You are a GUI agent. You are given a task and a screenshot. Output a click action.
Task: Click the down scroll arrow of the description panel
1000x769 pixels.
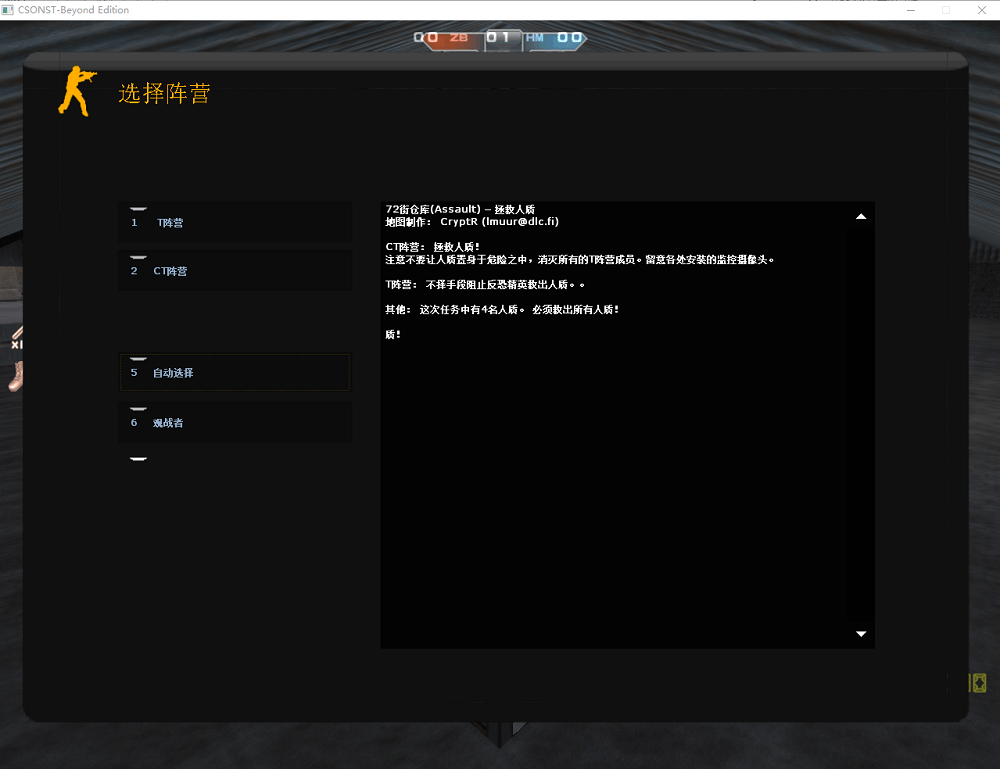pyautogui.click(x=860, y=633)
